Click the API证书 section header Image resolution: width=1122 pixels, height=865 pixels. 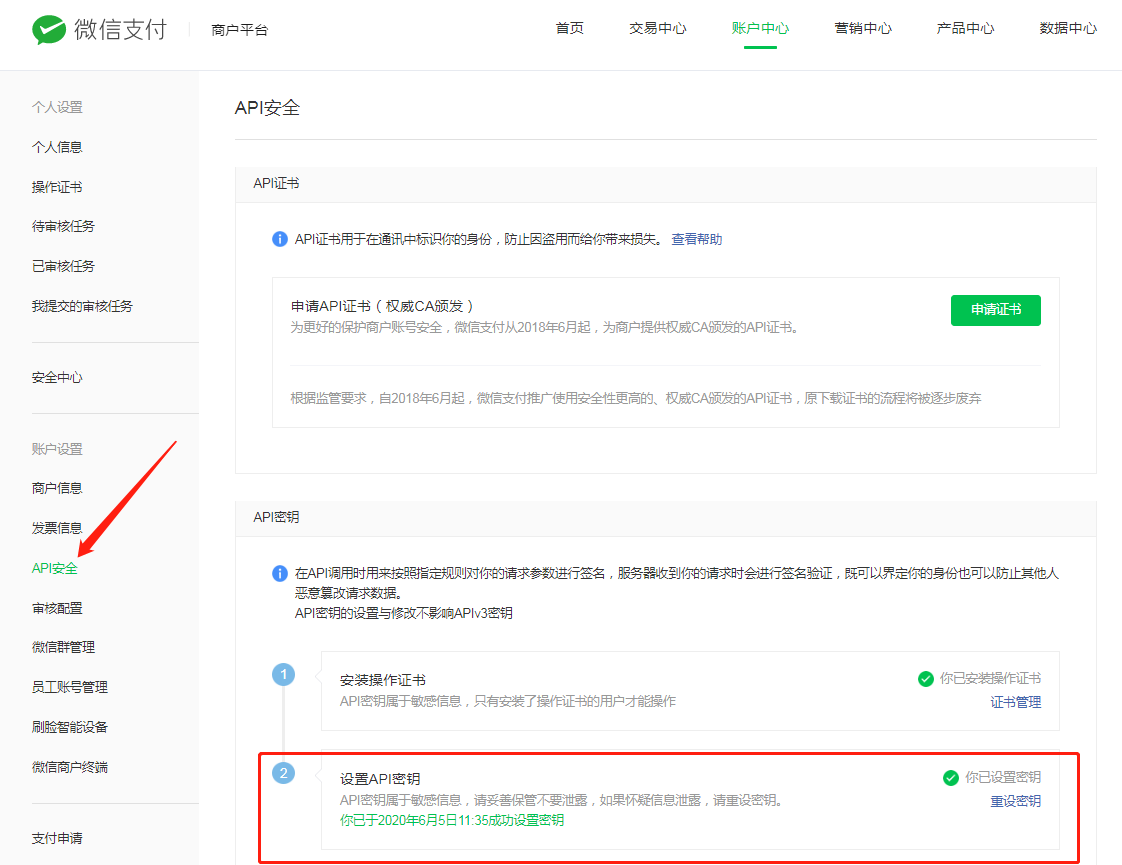coord(276,183)
